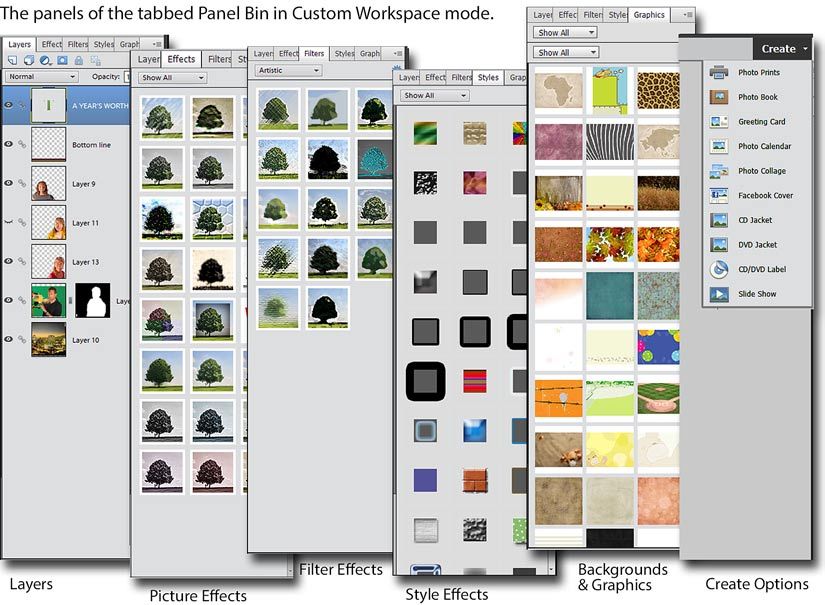Add a layer mask with mask icon
This screenshot has height=605, width=825.
pyautogui.click(x=62, y=60)
